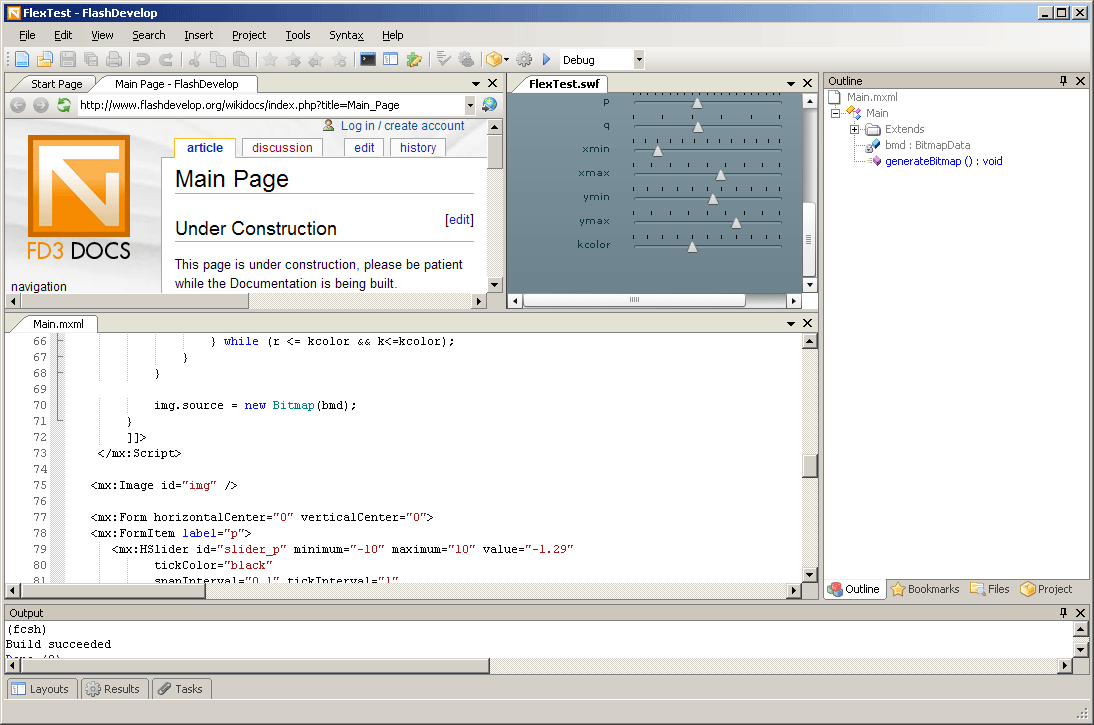Click the kcolor slider thumb
Screen dimensions: 1094x725
click(692, 247)
